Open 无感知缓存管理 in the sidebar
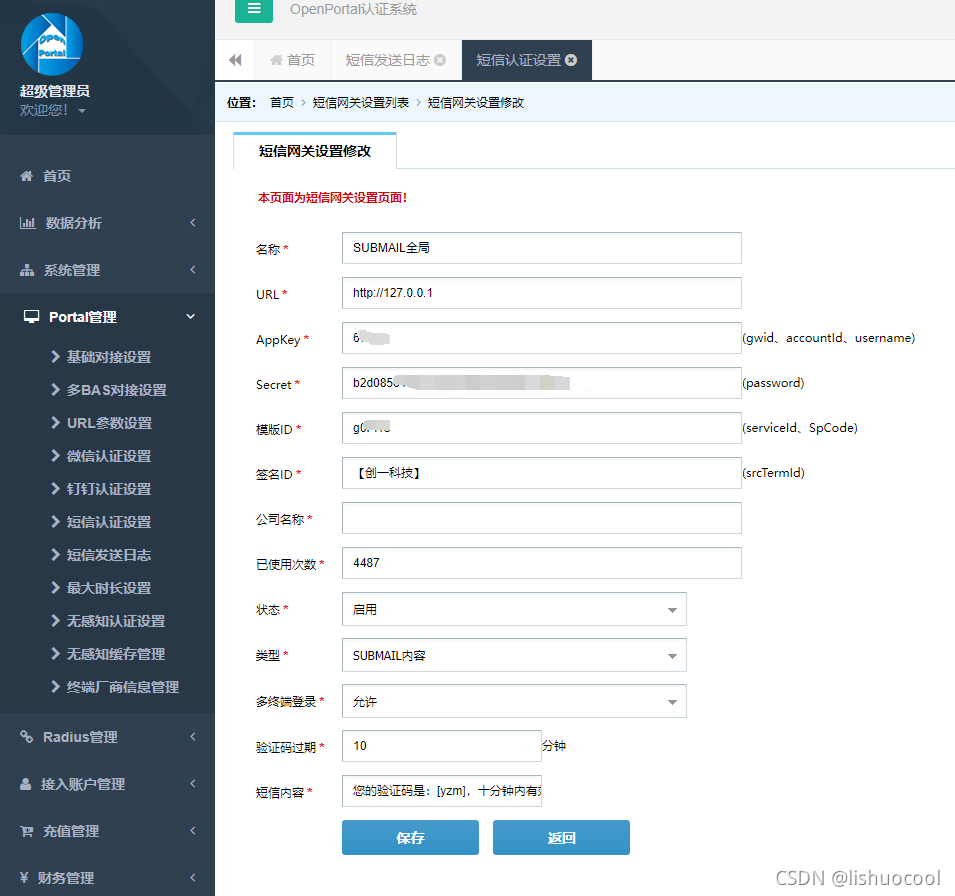Image resolution: width=955 pixels, height=896 pixels. 116,654
